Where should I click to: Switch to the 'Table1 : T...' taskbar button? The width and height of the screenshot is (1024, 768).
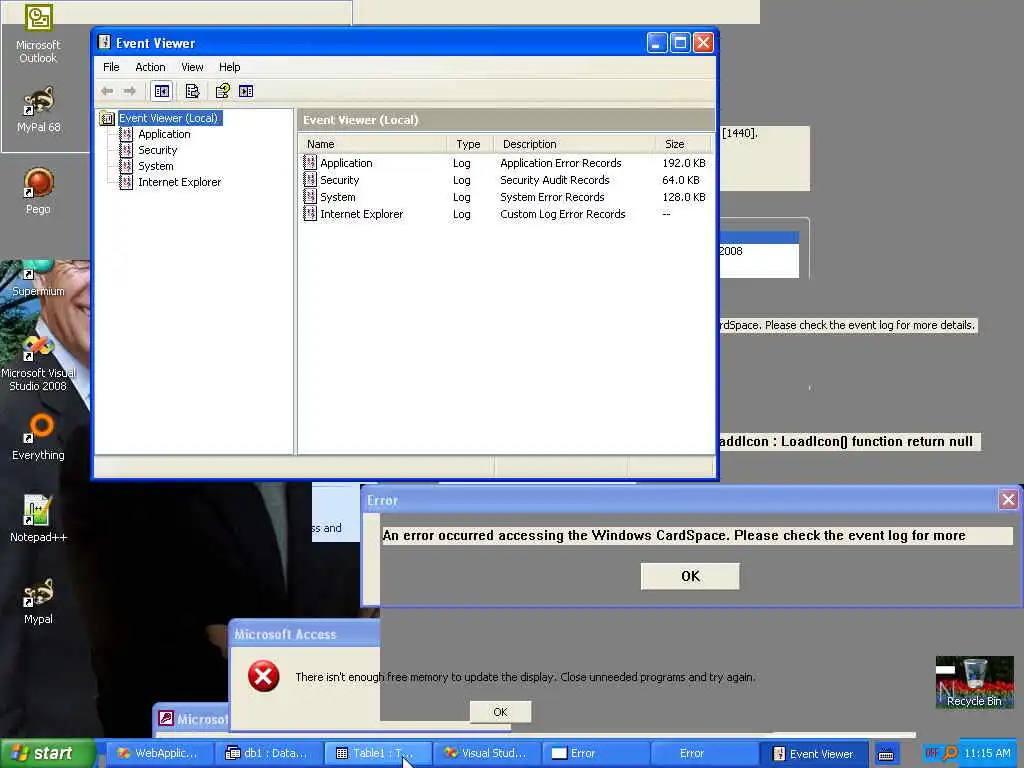click(x=378, y=754)
